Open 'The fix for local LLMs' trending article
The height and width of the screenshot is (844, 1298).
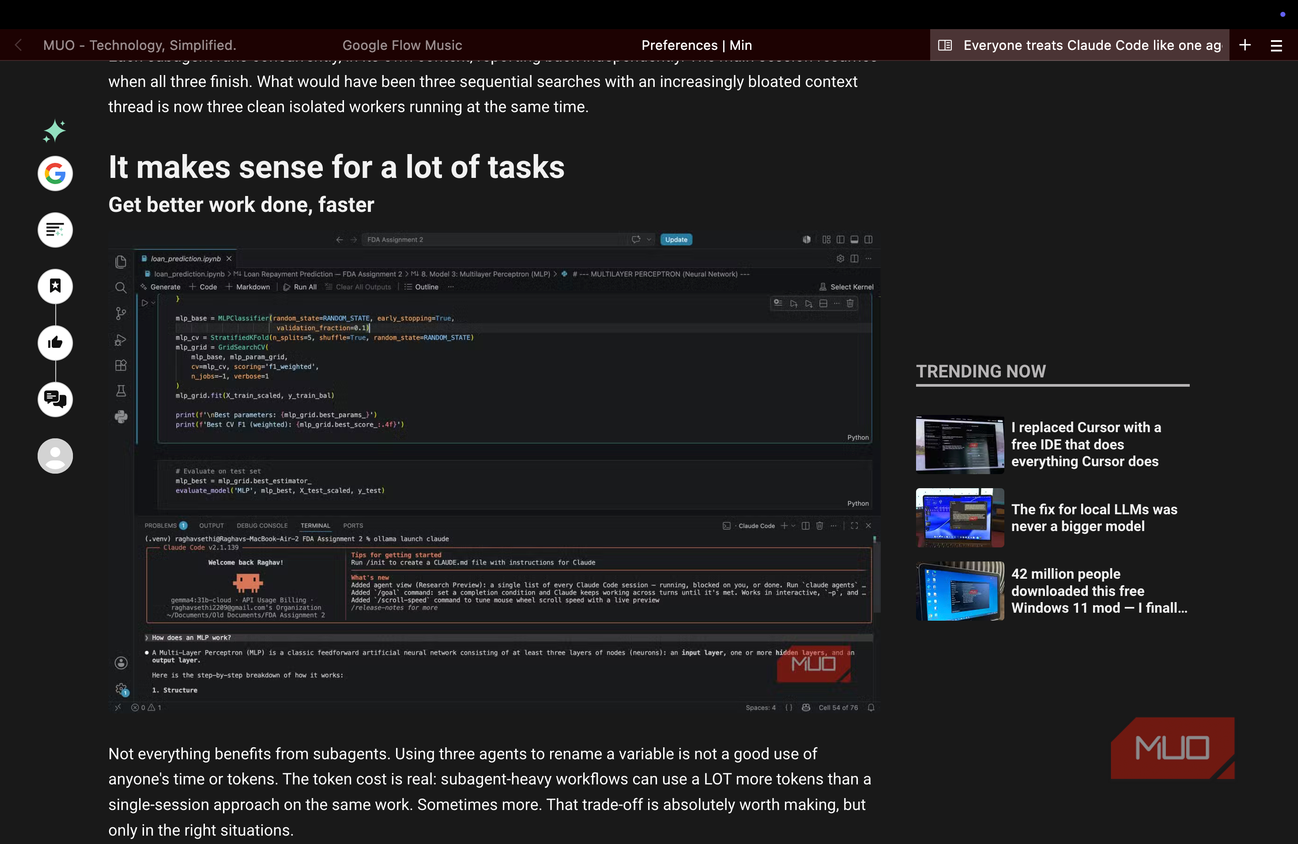1094,518
